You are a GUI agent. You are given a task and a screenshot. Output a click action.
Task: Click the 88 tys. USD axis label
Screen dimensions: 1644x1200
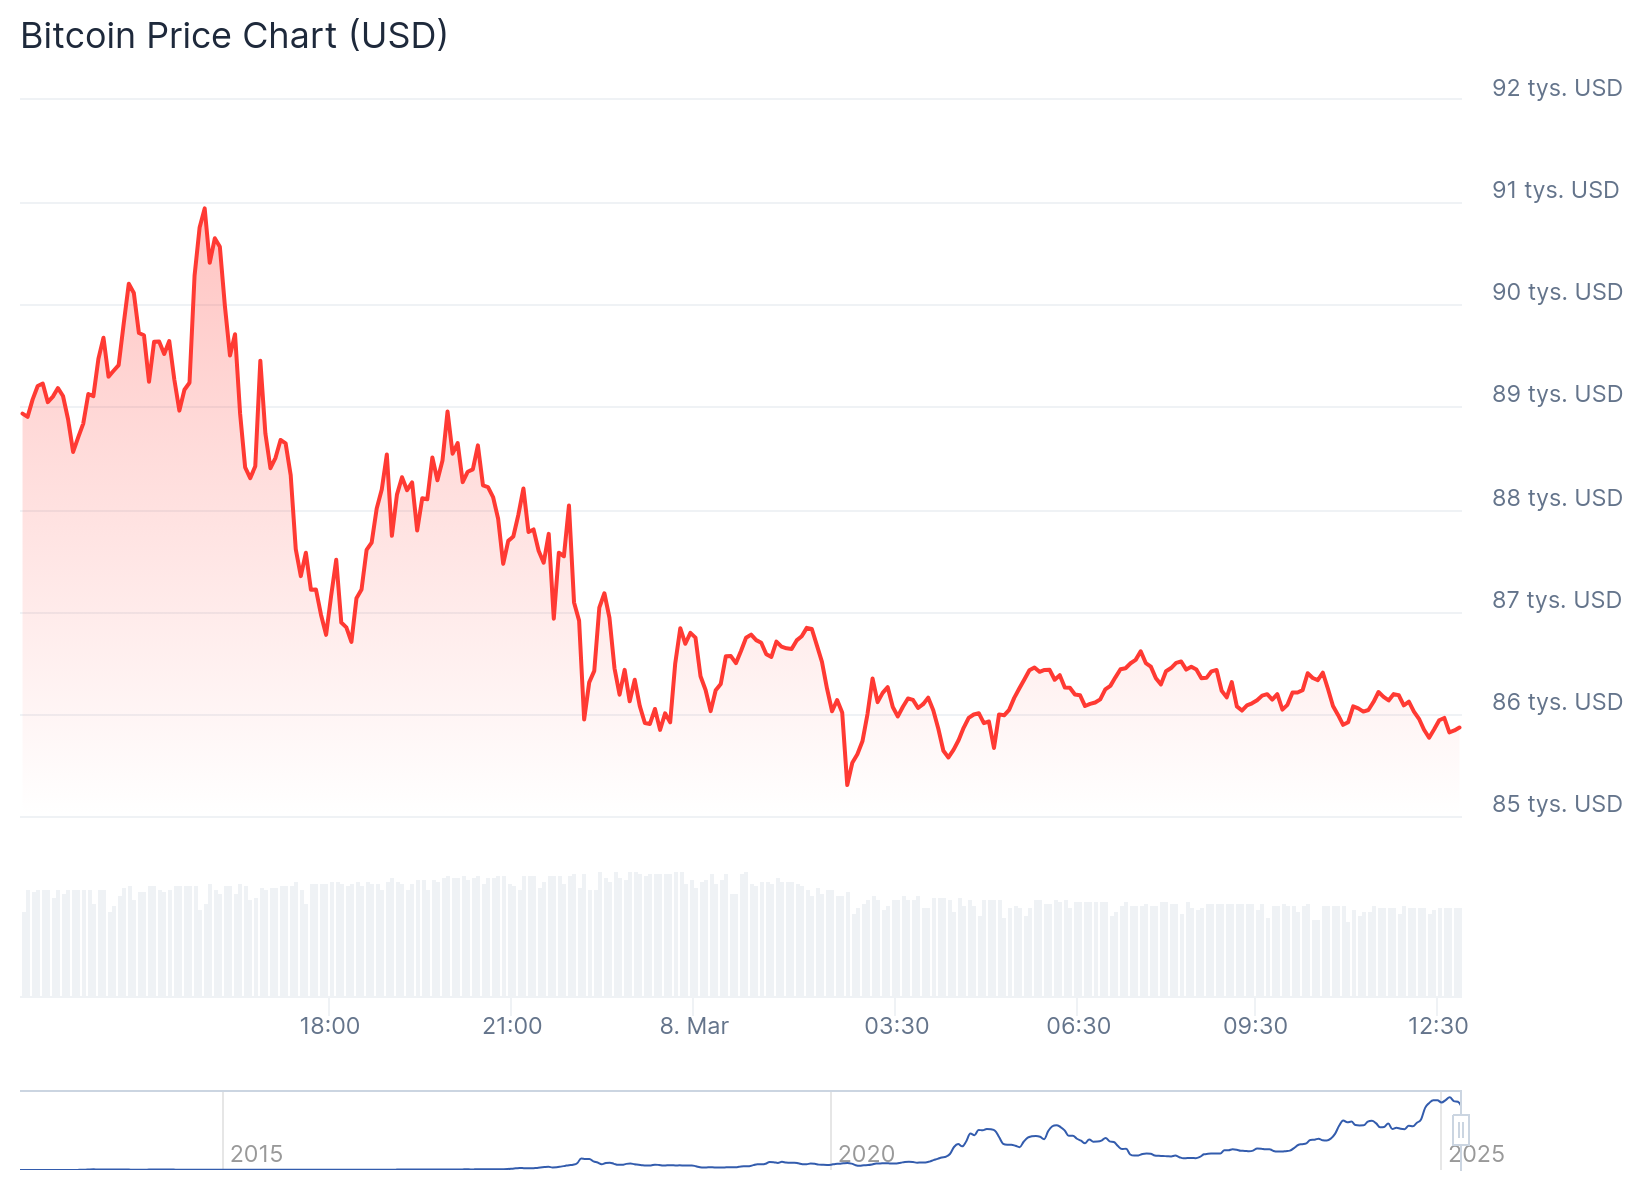(x=1557, y=498)
